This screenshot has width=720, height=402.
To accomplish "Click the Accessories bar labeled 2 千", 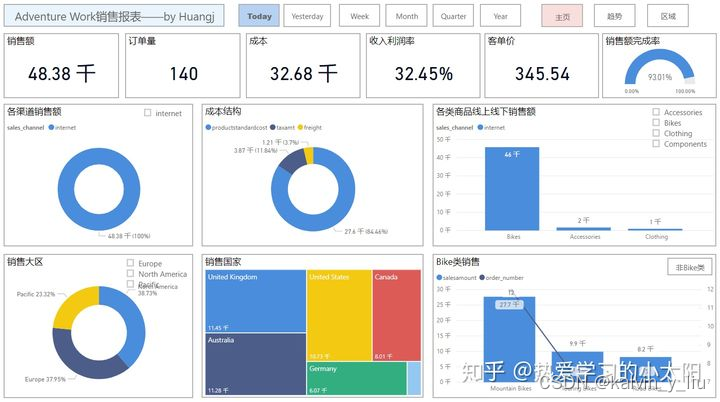I will pyautogui.click(x=584, y=228).
